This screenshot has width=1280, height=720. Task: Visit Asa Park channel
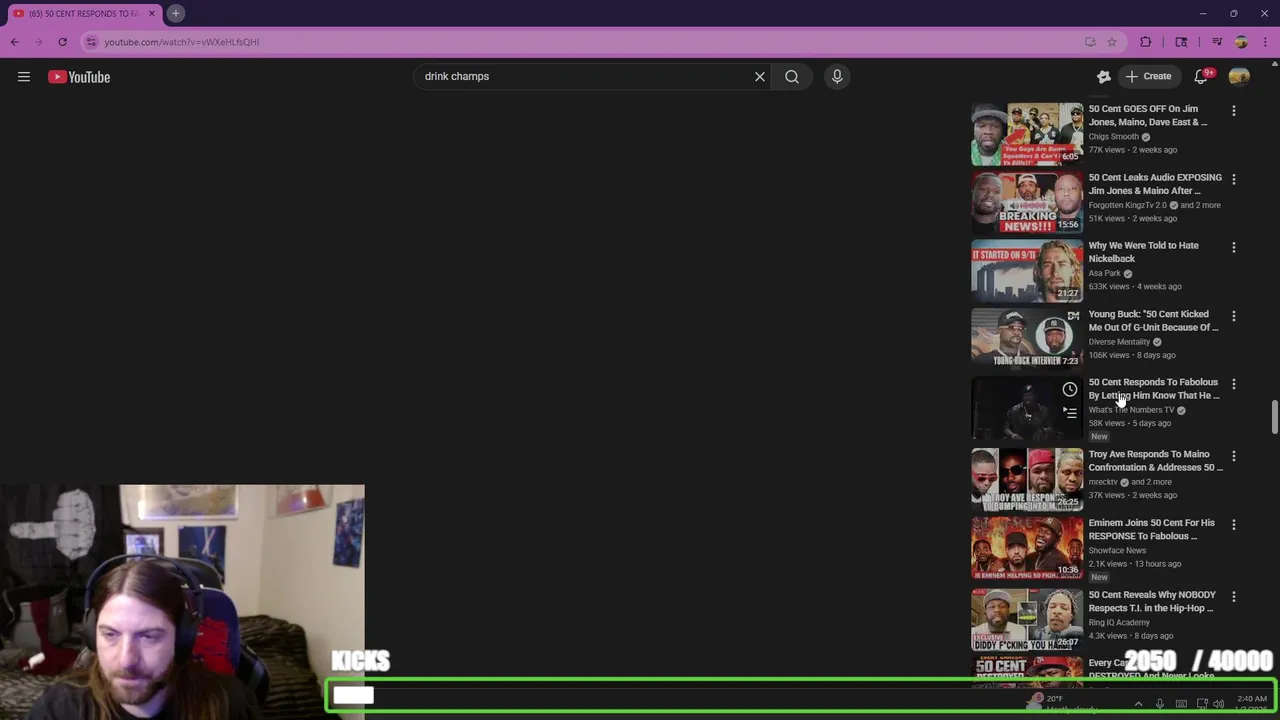[x=1104, y=273]
